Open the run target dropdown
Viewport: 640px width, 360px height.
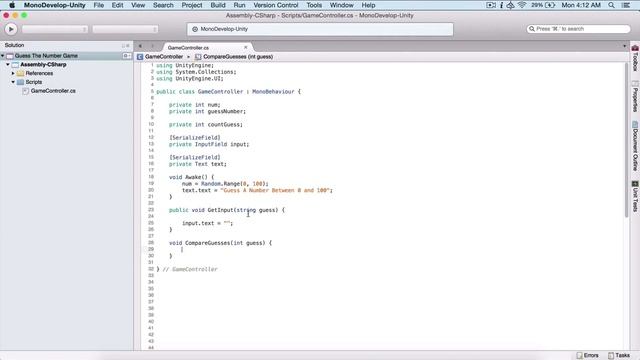coord(125,29)
